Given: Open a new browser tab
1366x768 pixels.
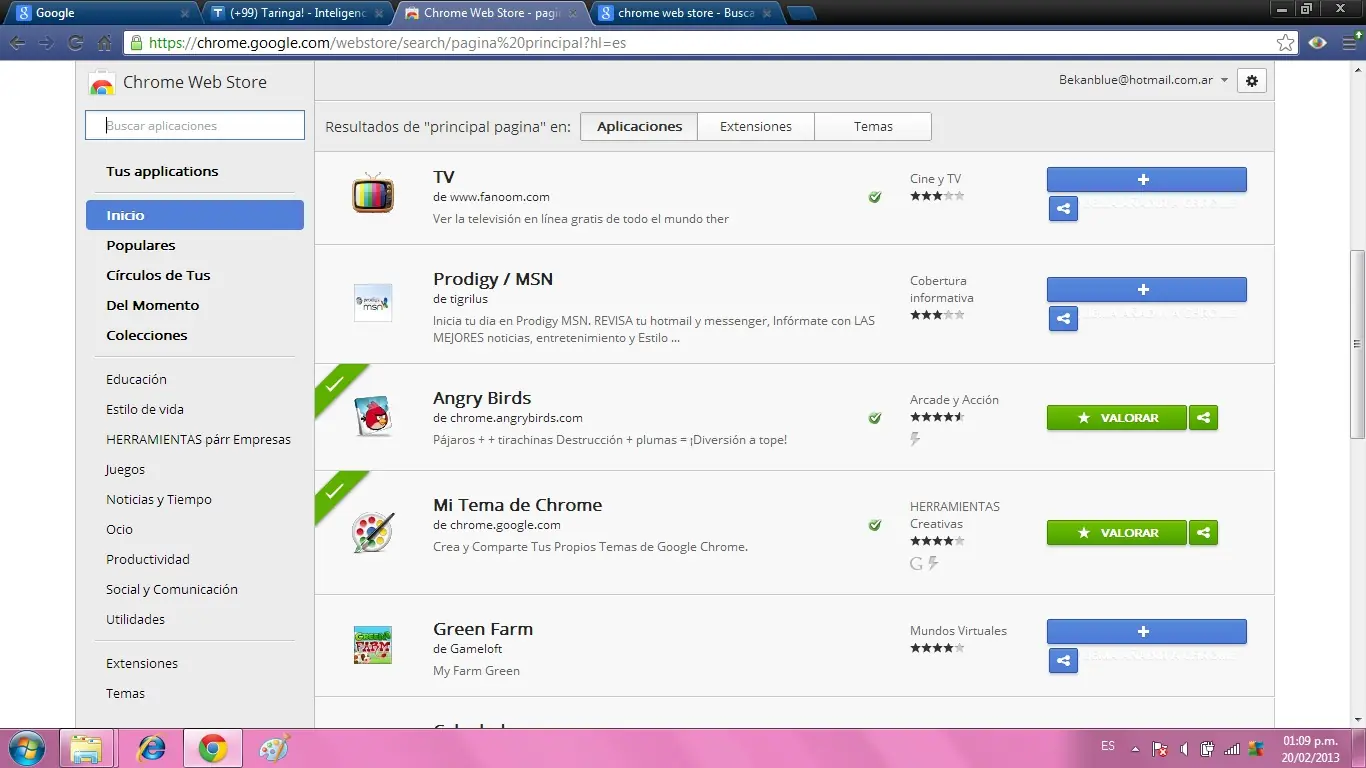Looking at the screenshot, I should 802,13.
